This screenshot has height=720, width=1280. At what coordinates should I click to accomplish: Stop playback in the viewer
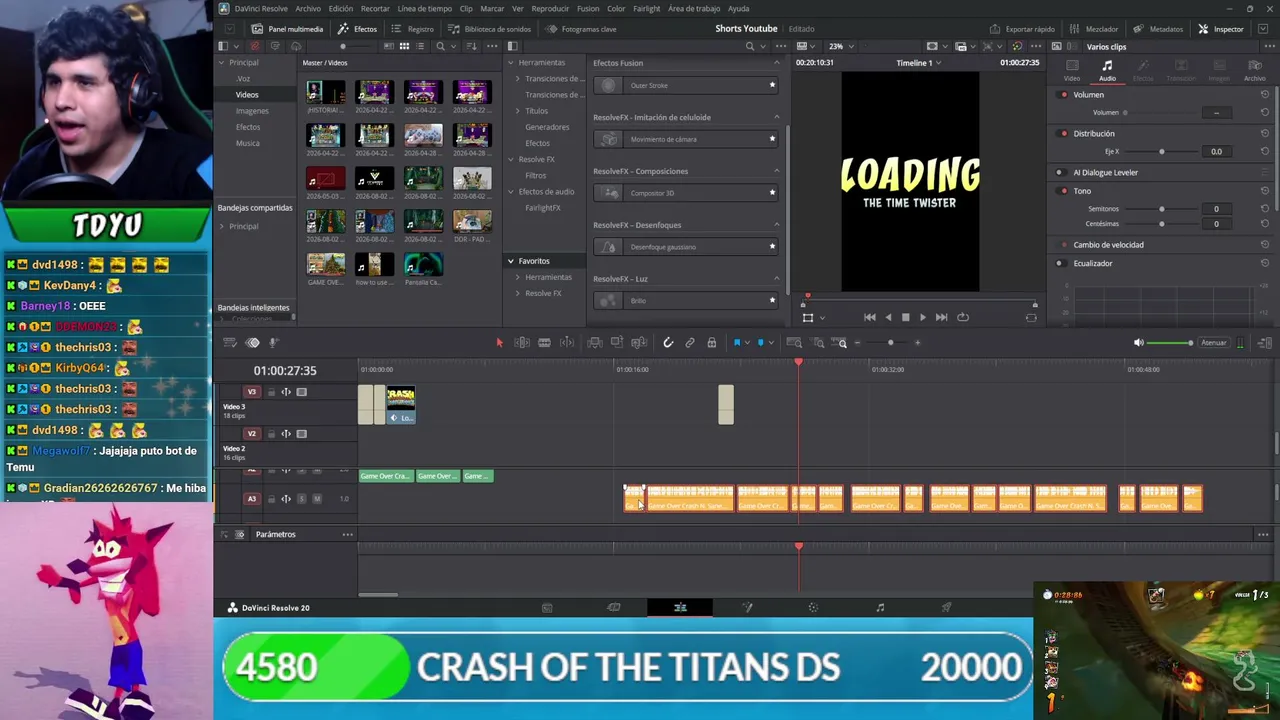click(905, 317)
